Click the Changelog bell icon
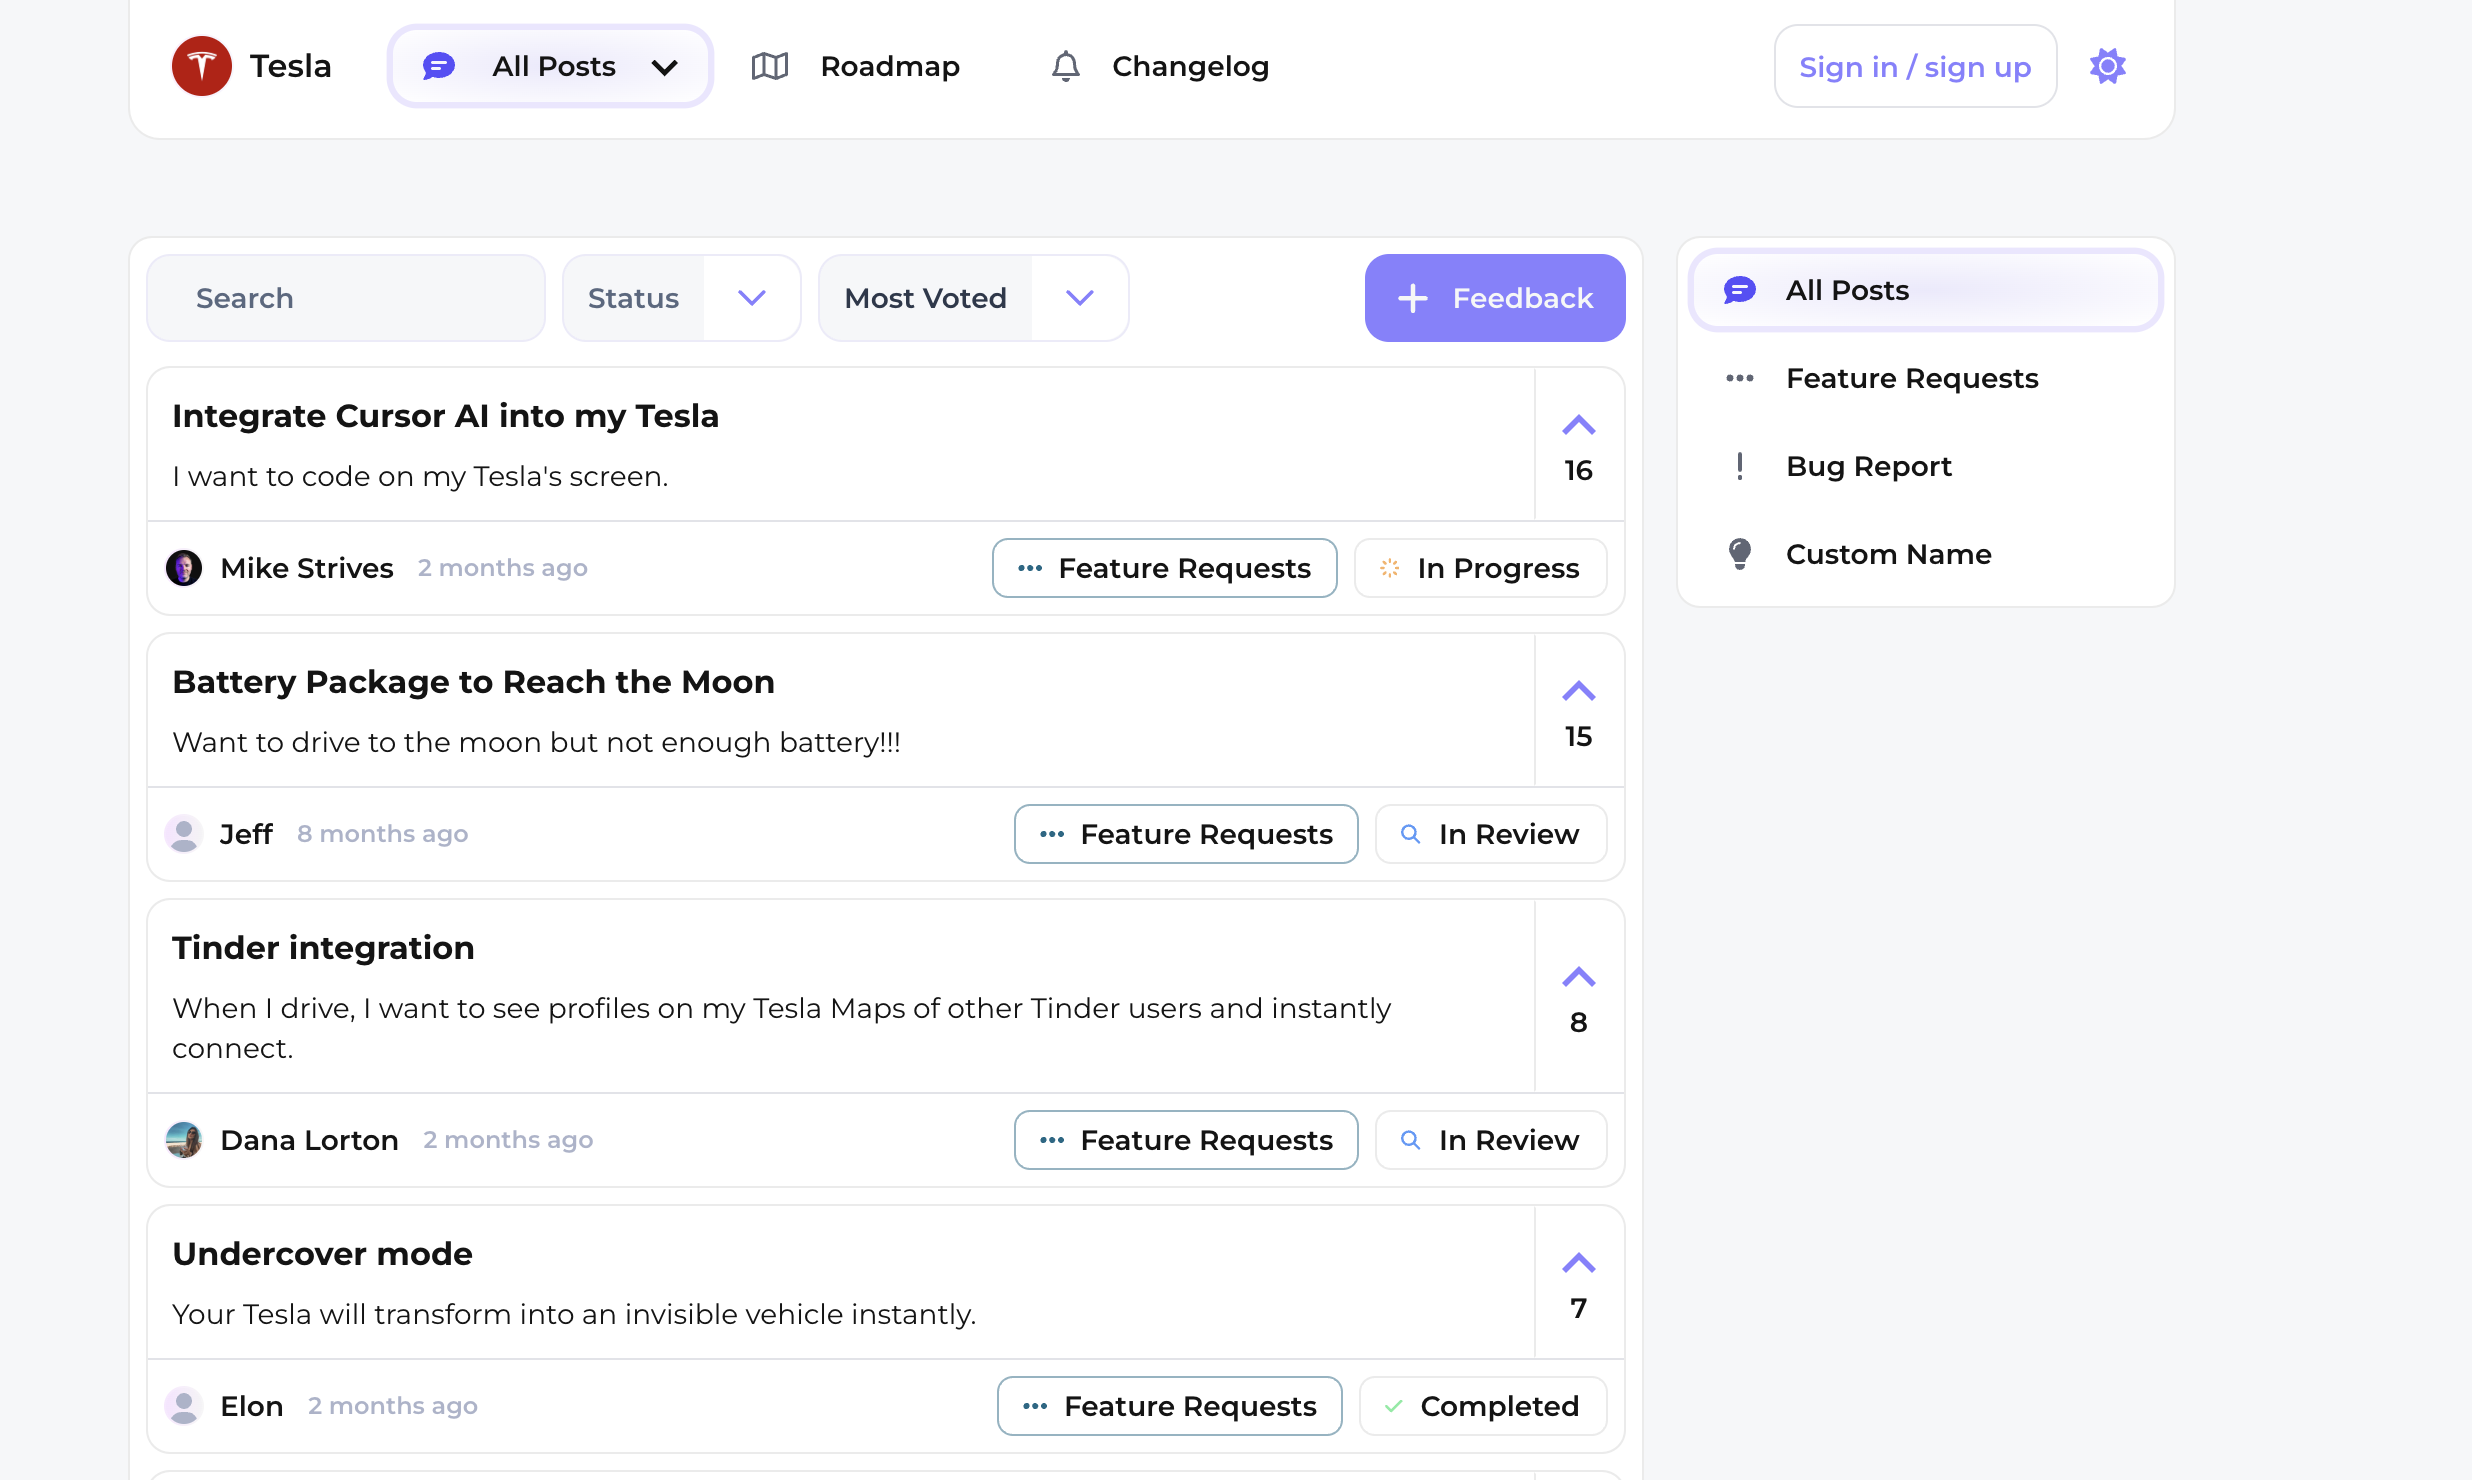 pos(1066,66)
